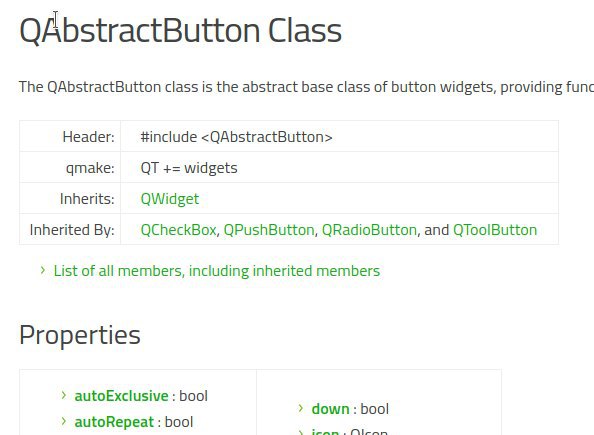Open the down : bool property link
Viewport: 594px width, 435px height.
pos(350,409)
